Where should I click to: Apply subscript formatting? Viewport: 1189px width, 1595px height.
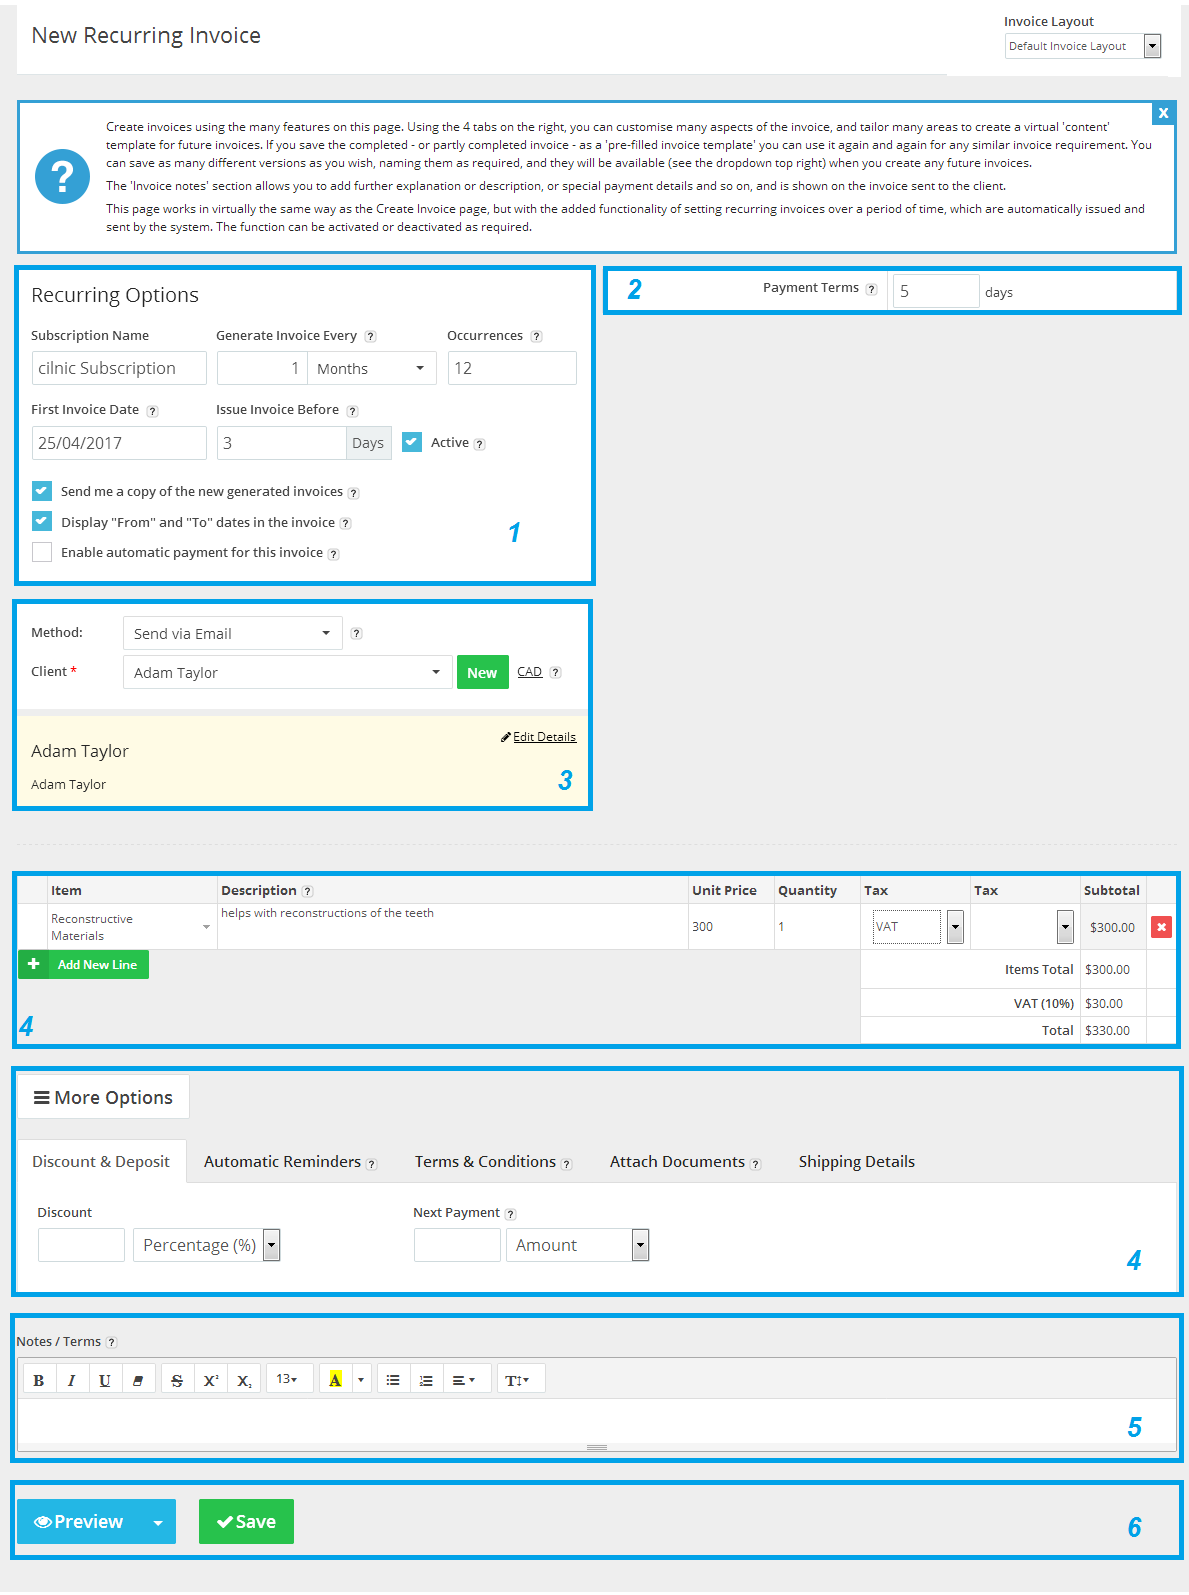(244, 1380)
